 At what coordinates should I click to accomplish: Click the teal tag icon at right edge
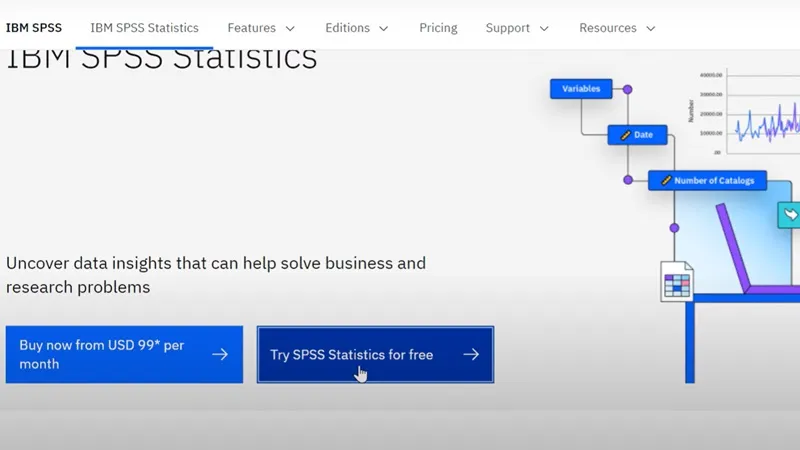click(790, 214)
